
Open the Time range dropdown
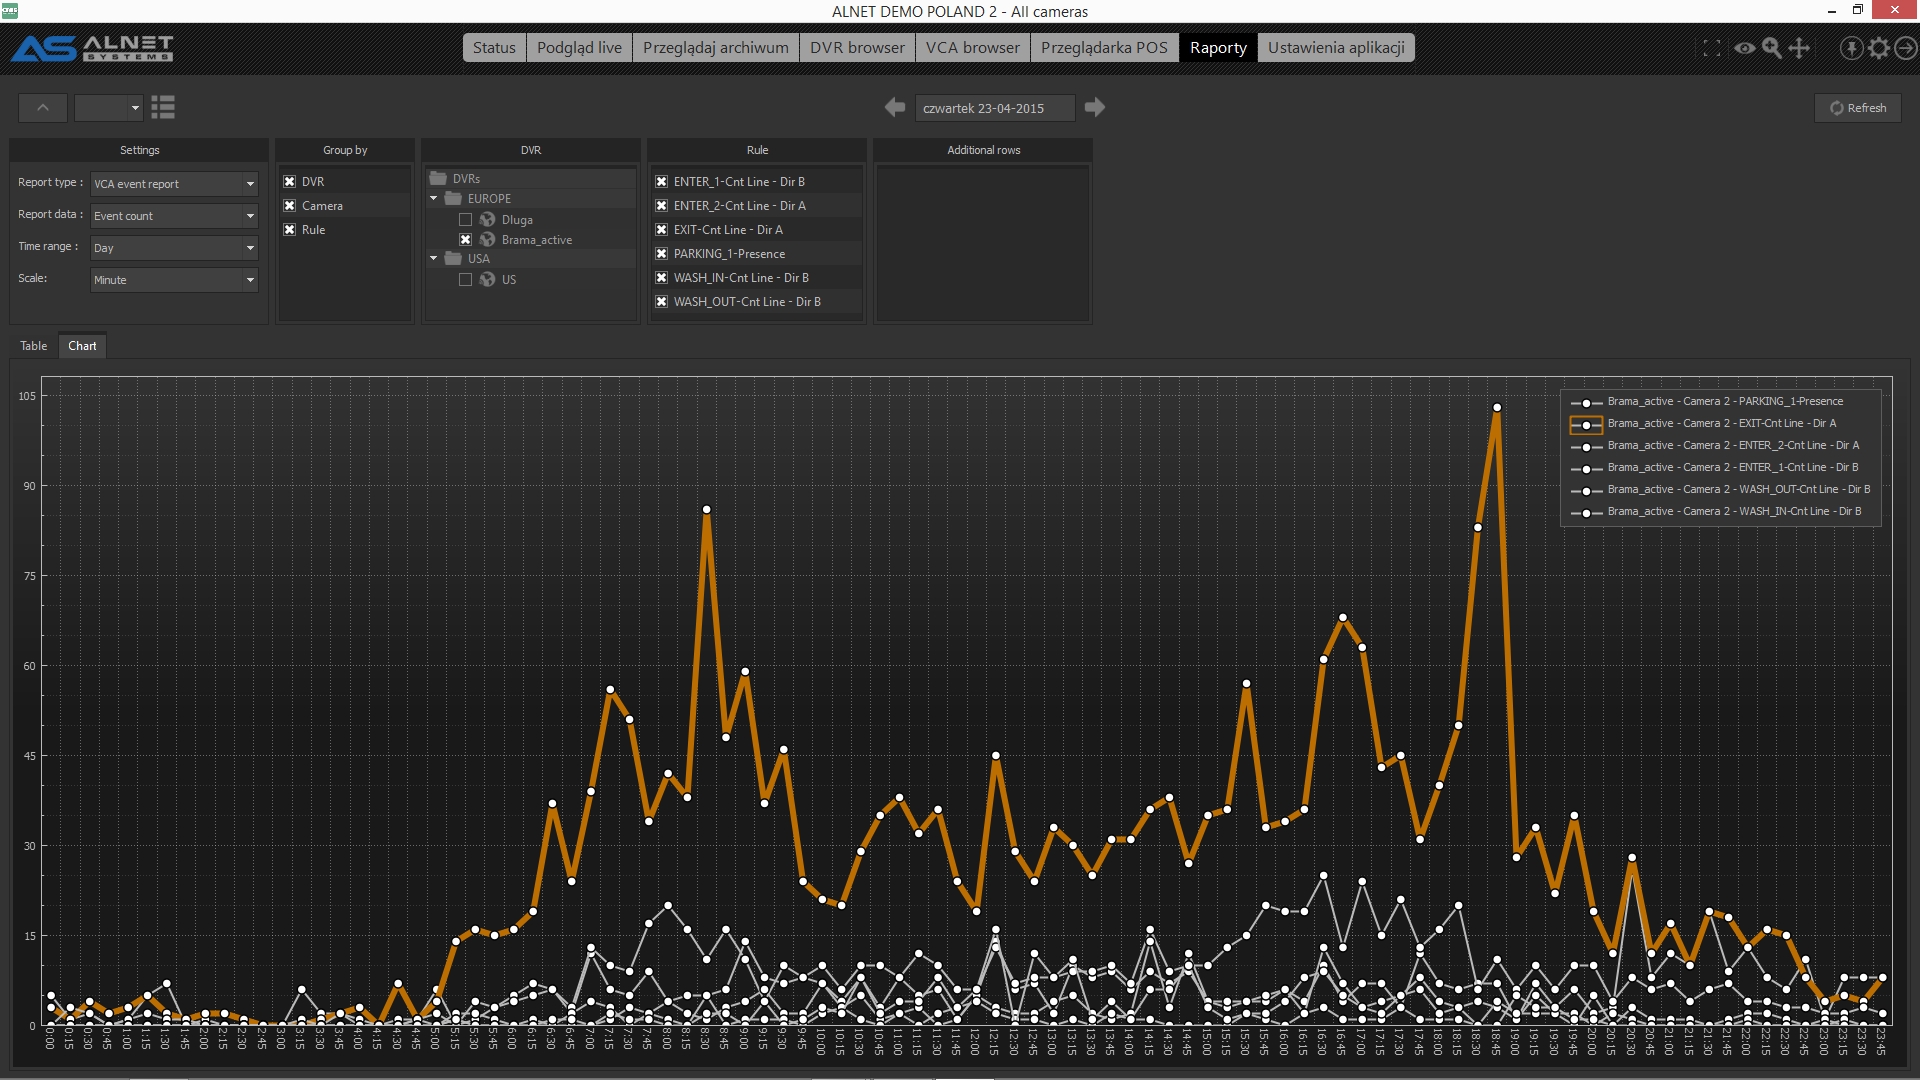pyautogui.click(x=174, y=248)
